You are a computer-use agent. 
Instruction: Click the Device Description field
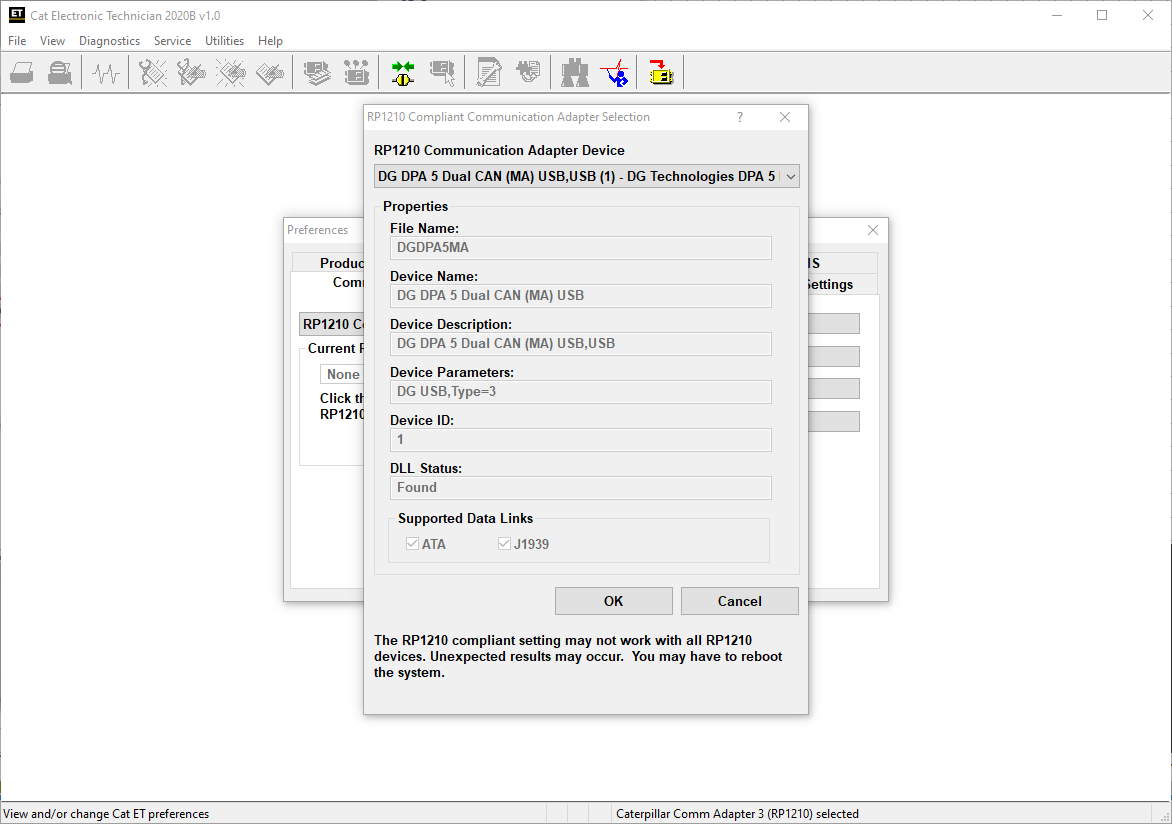click(x=581, y=343)
